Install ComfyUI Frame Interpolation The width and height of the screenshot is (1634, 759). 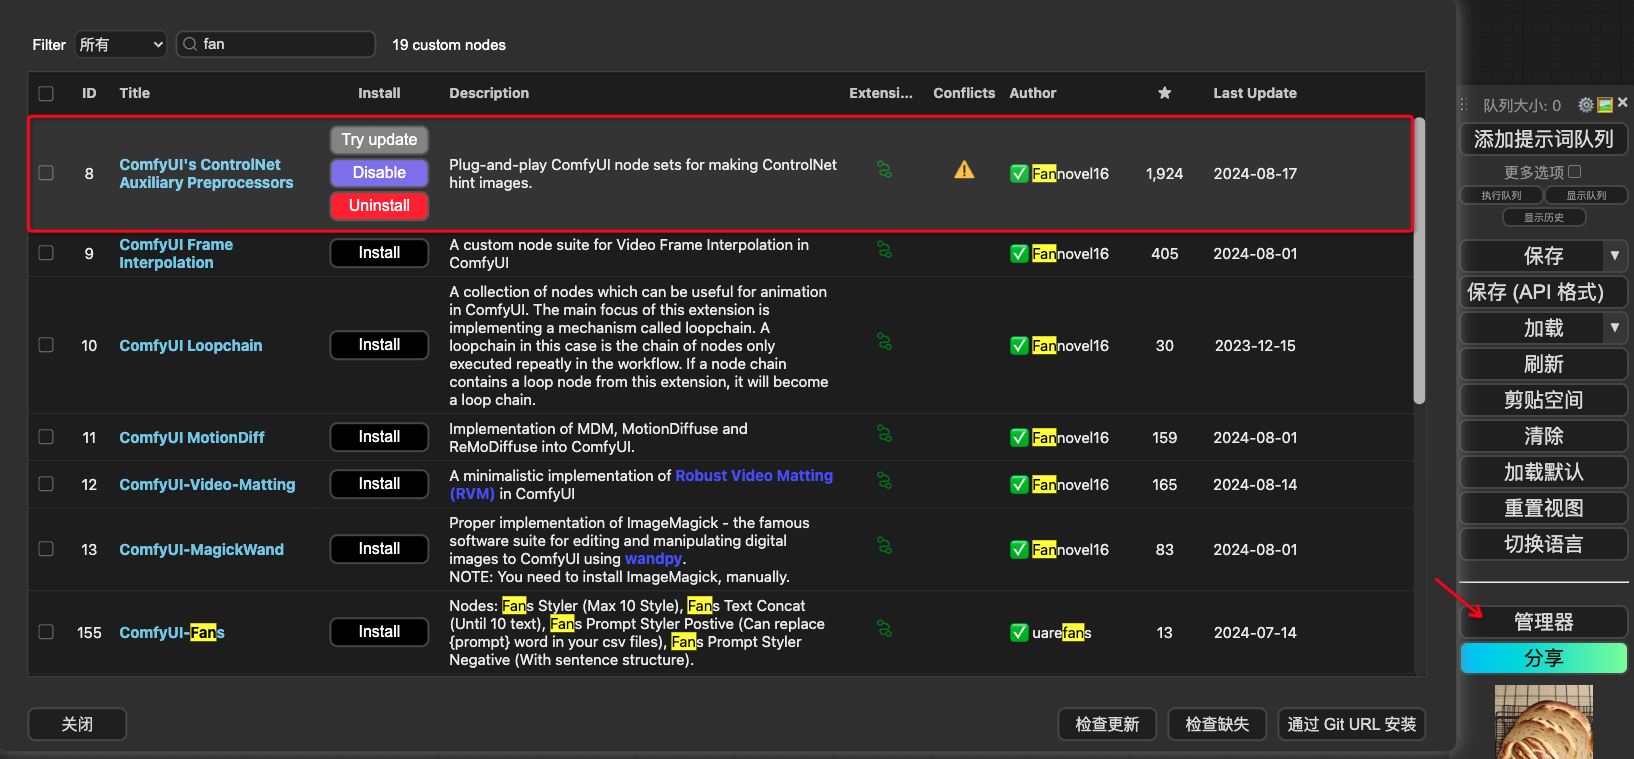tap(379, 253)
